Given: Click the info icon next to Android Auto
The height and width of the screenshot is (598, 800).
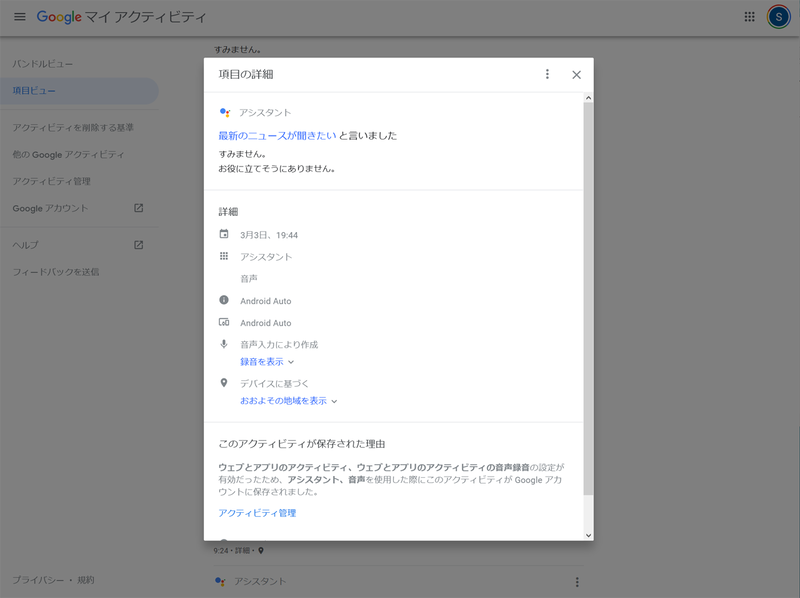Looking at the screenshot, I should point(224,300).
